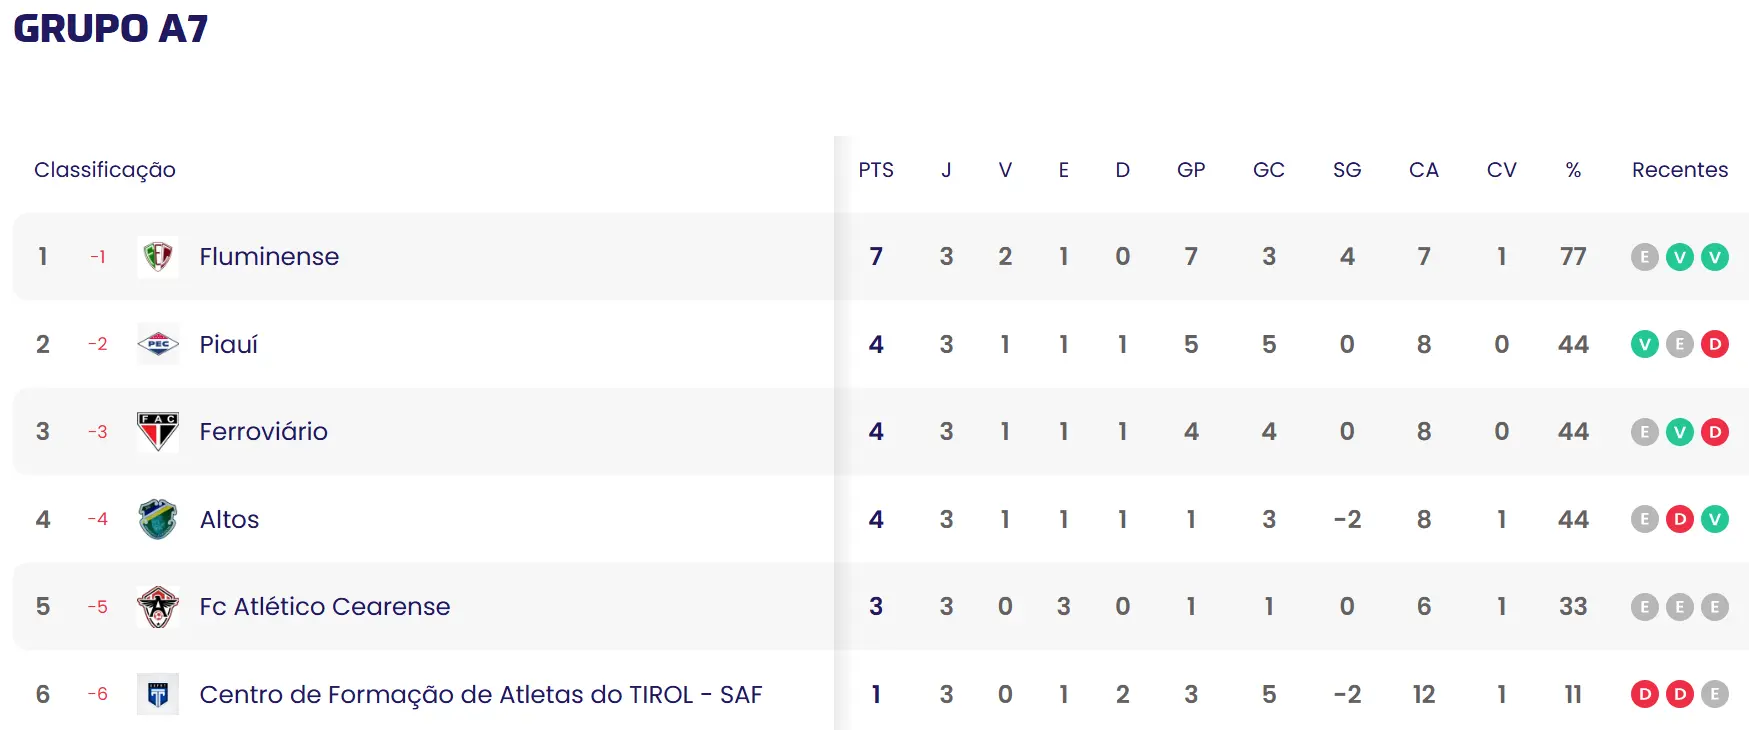The image size is (1749, 730).
Task: Open the Fluminense team link
Action: tap(269, 257)
